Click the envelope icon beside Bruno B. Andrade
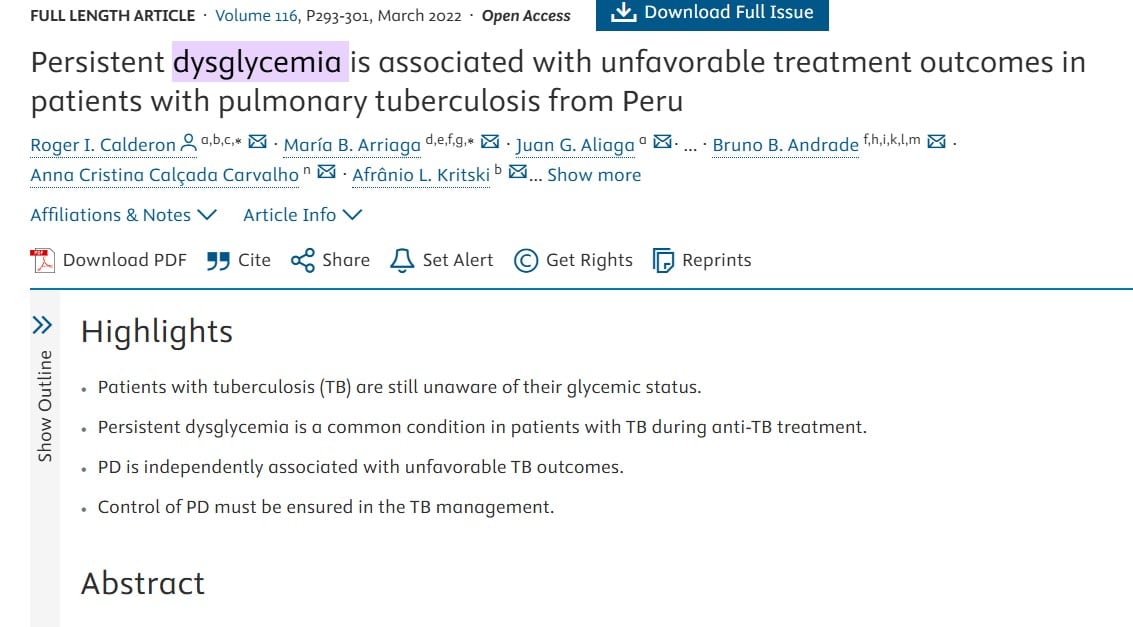Image resolution: width=1133 pixels, height=627 pixels. click(936, 142)
